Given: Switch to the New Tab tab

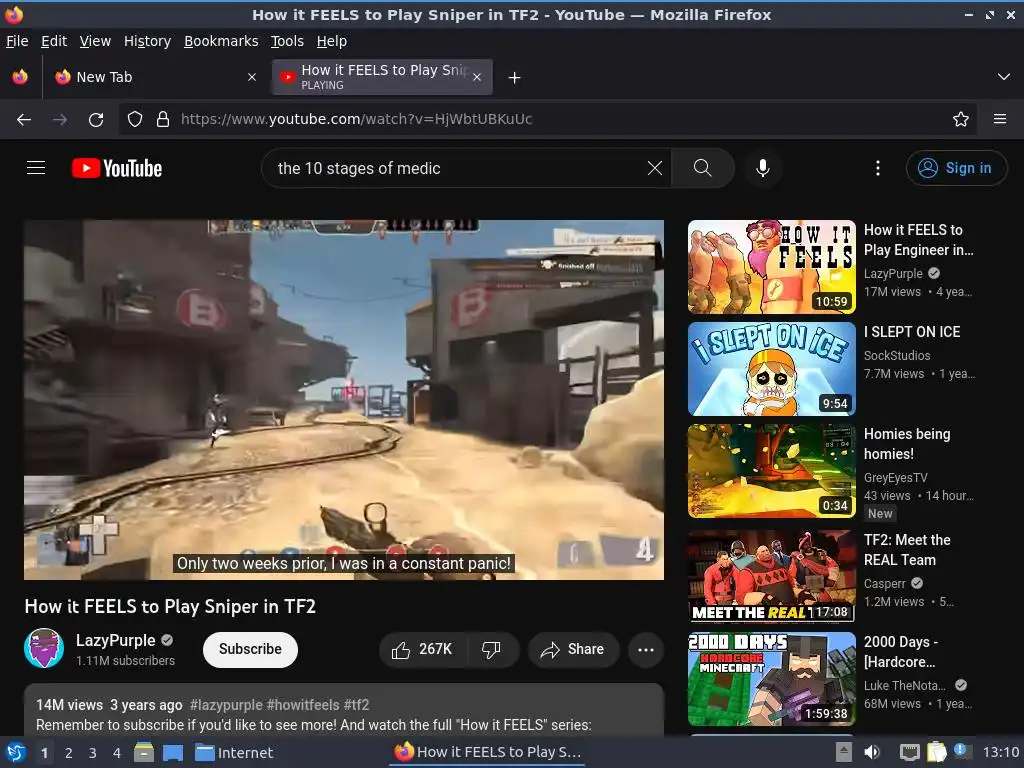Looking at the screenshot, I should click(155, 77).
